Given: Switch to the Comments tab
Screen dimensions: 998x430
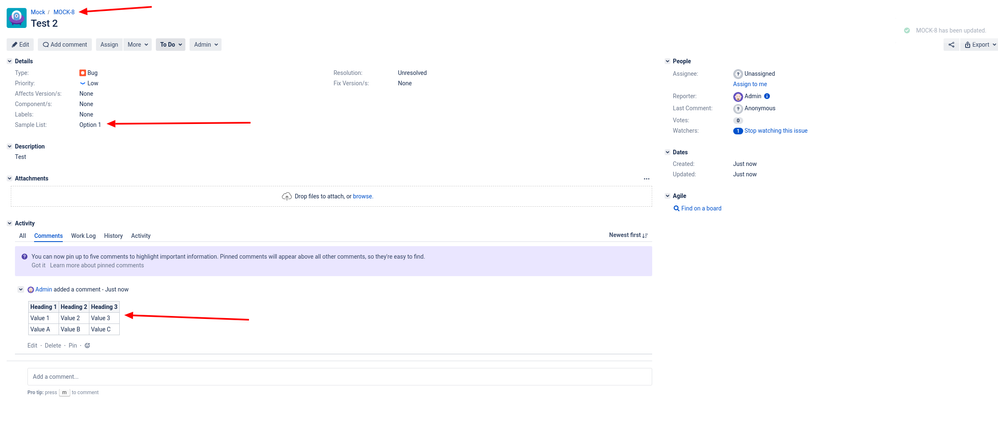Looking at the screenshot, I should coord(48,236).
